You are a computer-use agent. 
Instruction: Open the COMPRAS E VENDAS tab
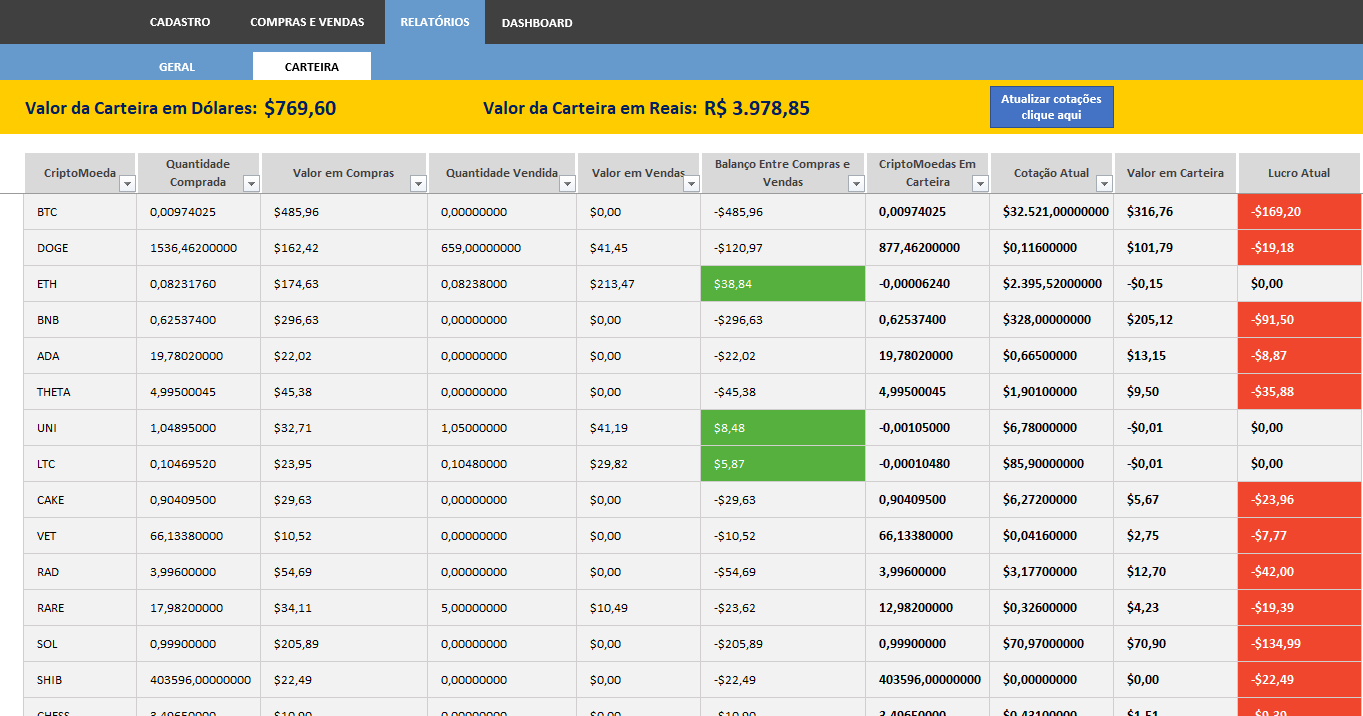point(307,22)
